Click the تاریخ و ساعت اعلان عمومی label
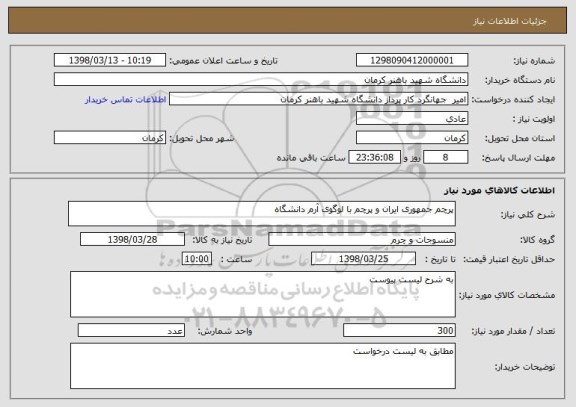576x407 pixels. coord(223,61)
